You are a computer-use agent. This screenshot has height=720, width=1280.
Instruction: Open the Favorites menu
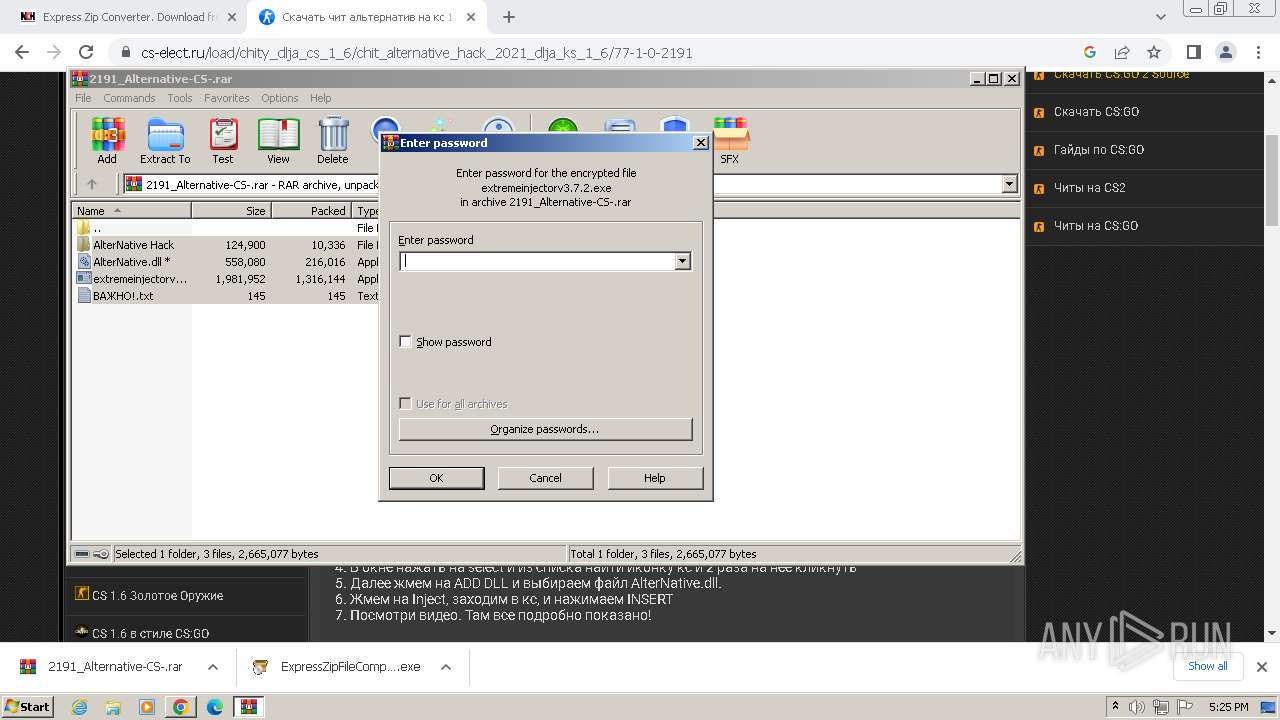tap(227, 98)
